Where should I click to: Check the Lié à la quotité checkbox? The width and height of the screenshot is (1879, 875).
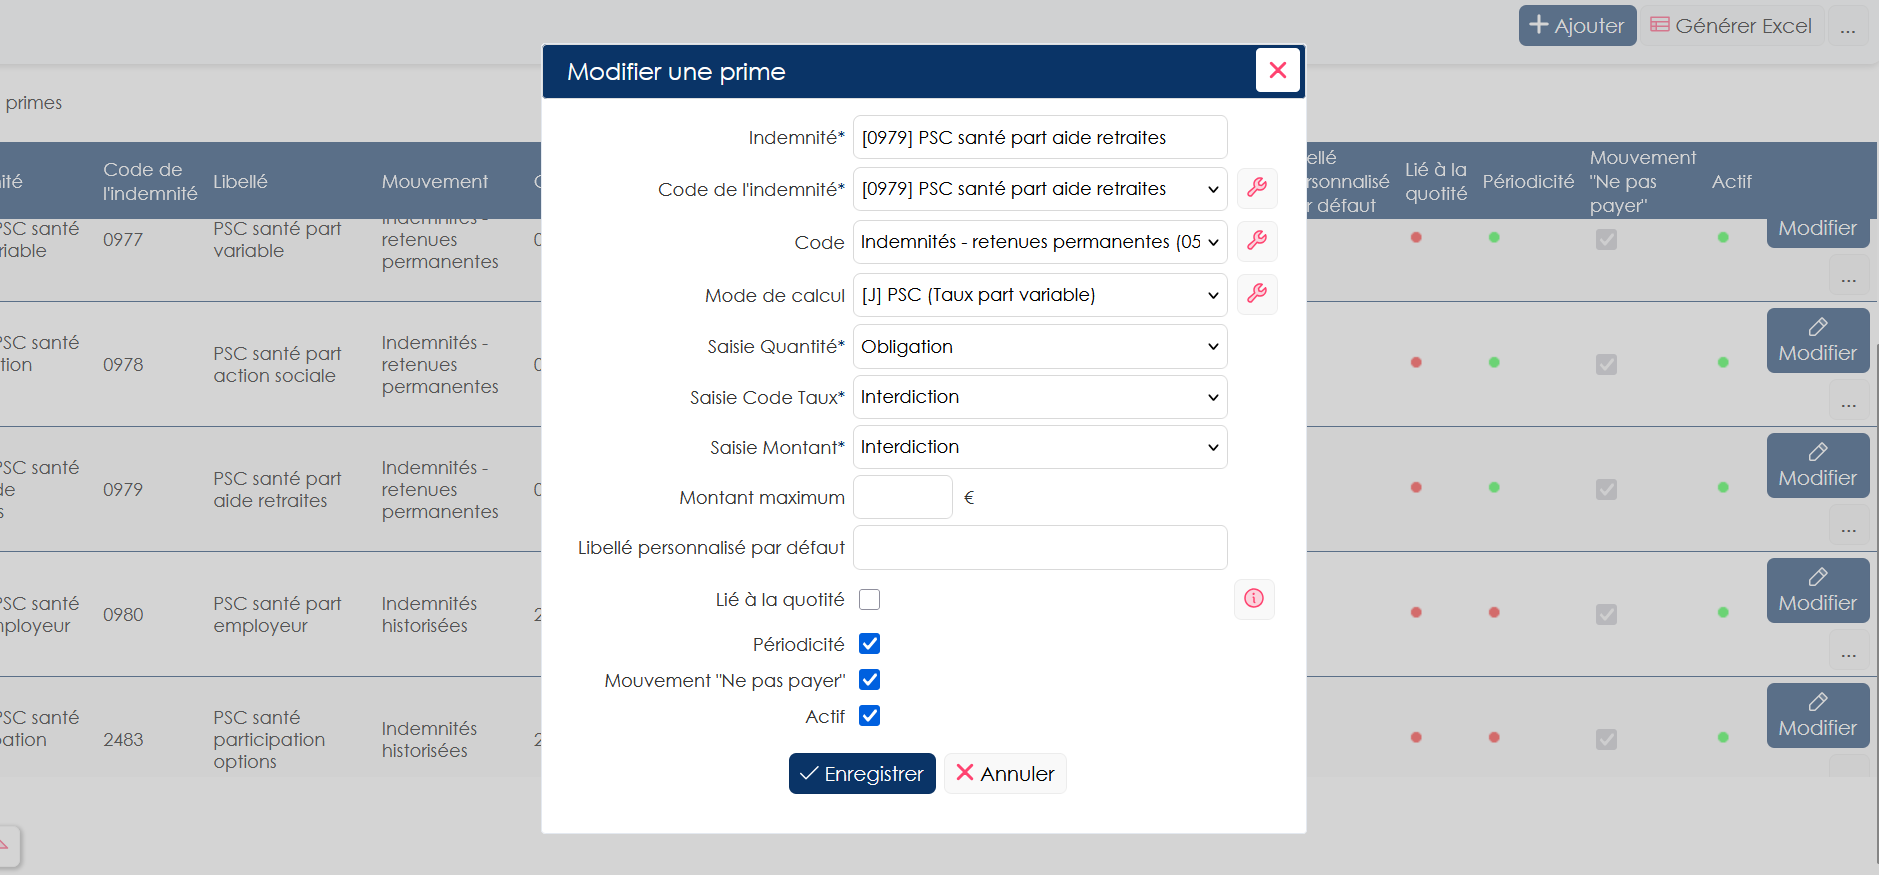[870, 599]
